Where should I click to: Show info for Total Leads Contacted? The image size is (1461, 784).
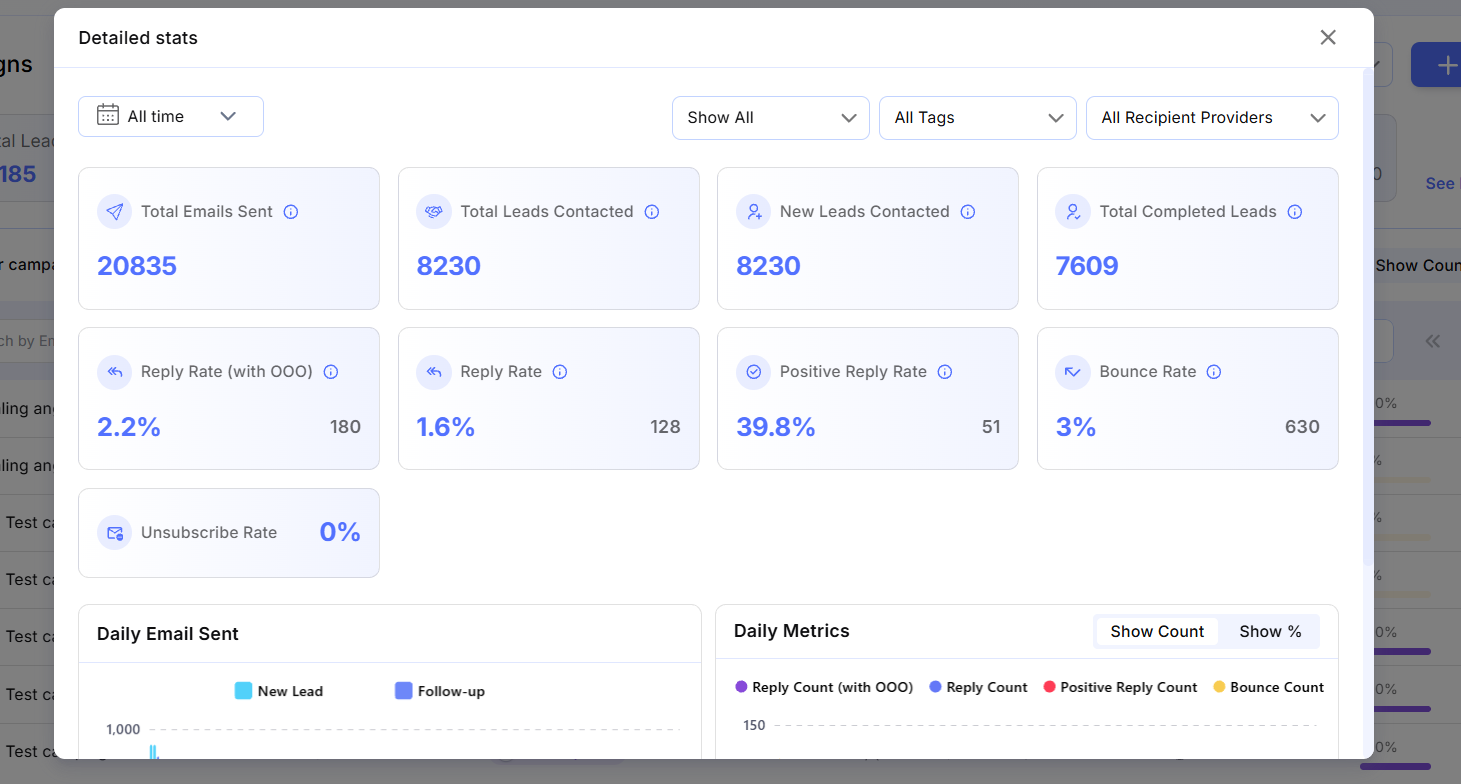pyautogui.click(x=652, y=212)
